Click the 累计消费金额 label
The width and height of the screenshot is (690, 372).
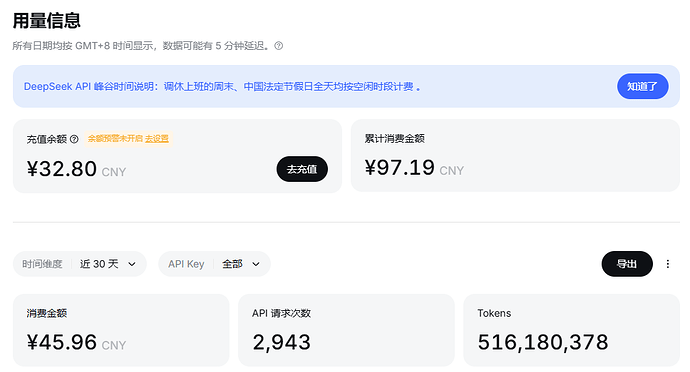point(395,139)
